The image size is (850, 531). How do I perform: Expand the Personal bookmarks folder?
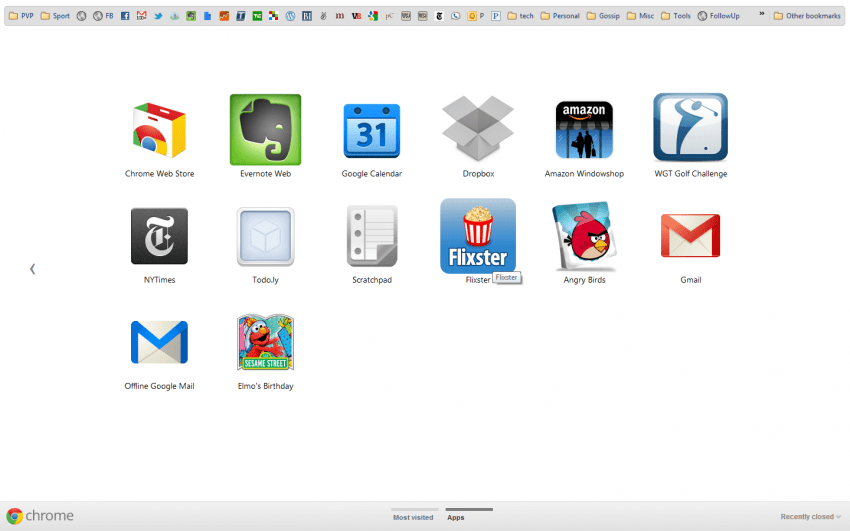(x=560, y=16)
